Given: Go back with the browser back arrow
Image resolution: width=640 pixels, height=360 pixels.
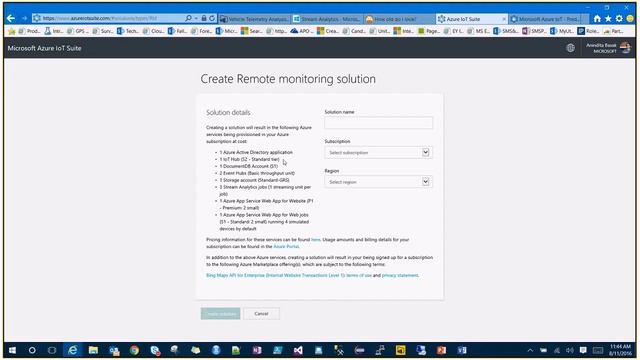Looking at the screenshot, I should point(11,18).
